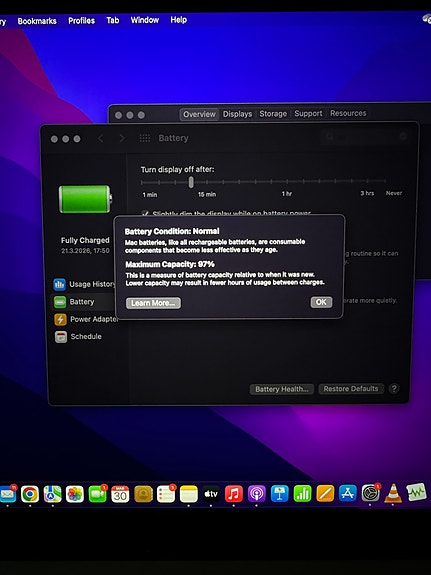Click the Turn display off after slider thumb
431x575 pixels.
(191, 182)
